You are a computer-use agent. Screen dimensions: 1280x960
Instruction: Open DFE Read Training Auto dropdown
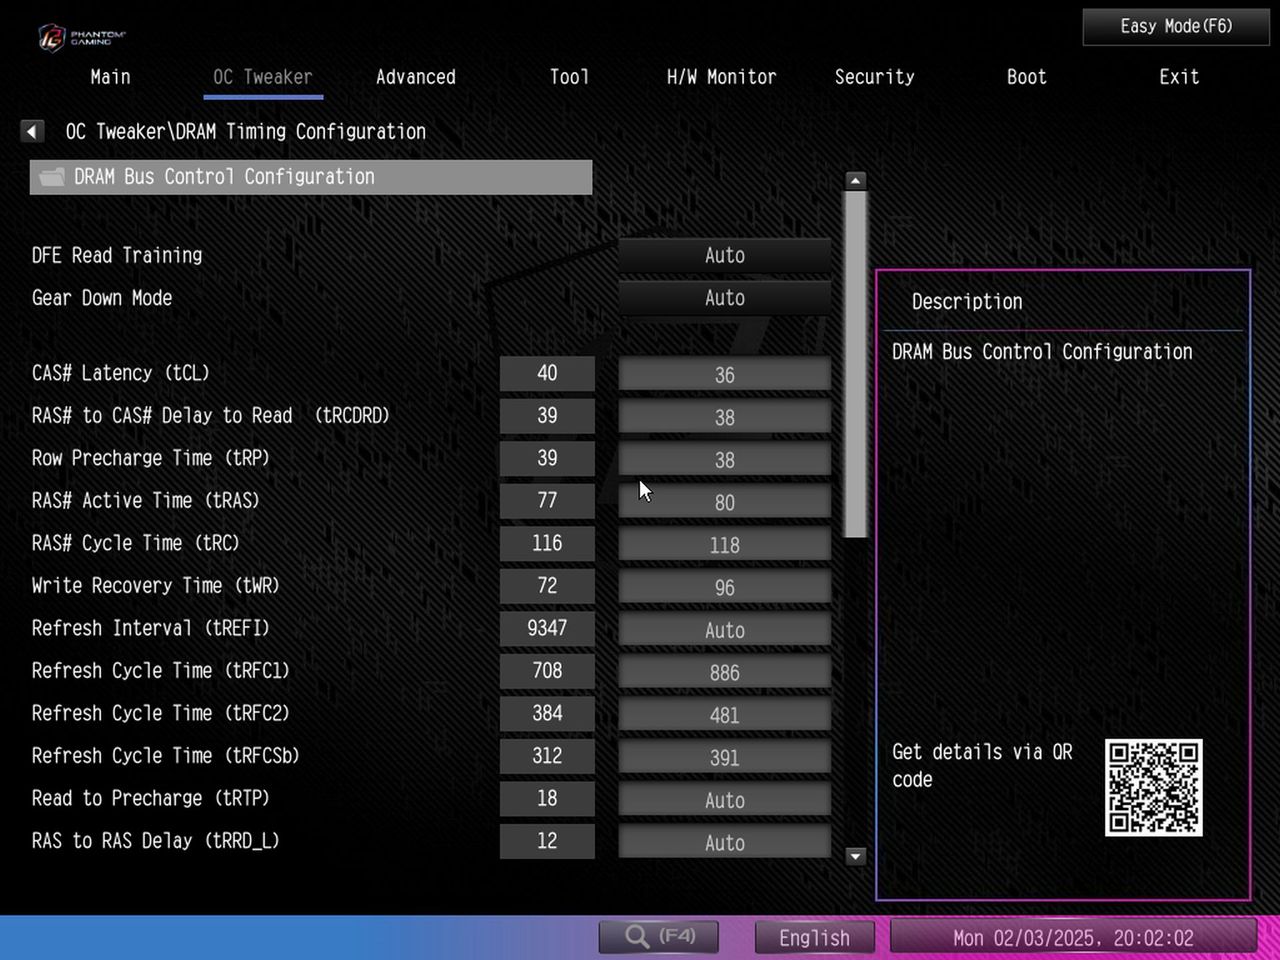click(725, 256)
